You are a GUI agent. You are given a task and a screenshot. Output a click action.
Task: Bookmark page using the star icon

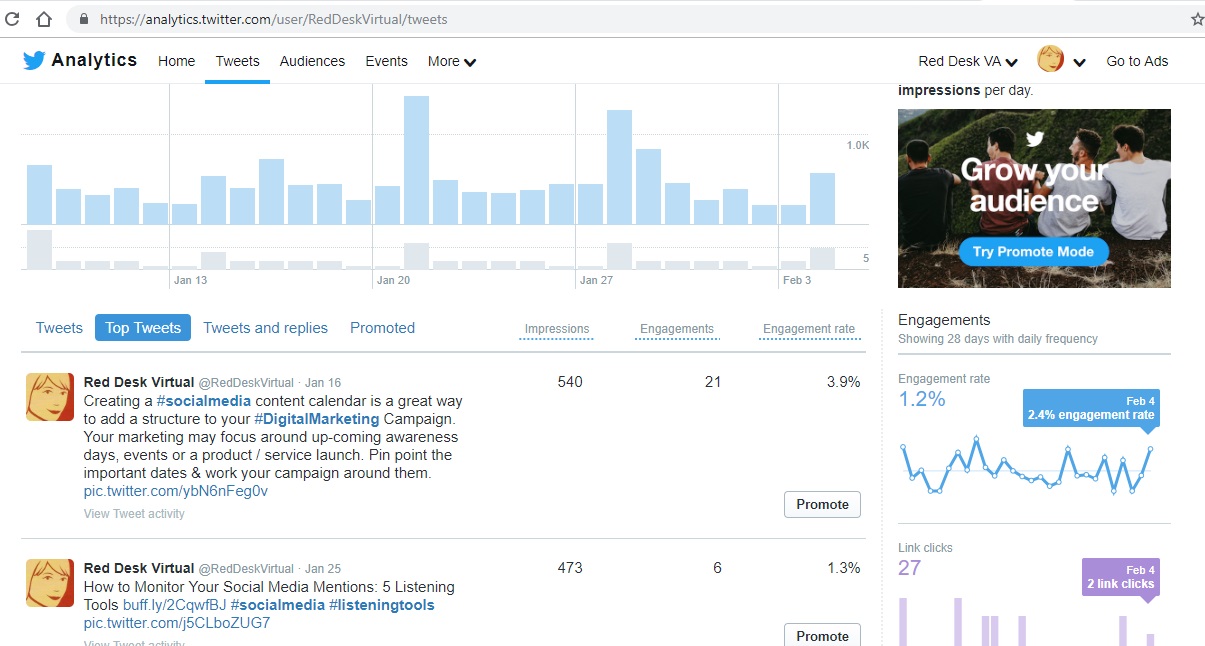click(1197, 19)
